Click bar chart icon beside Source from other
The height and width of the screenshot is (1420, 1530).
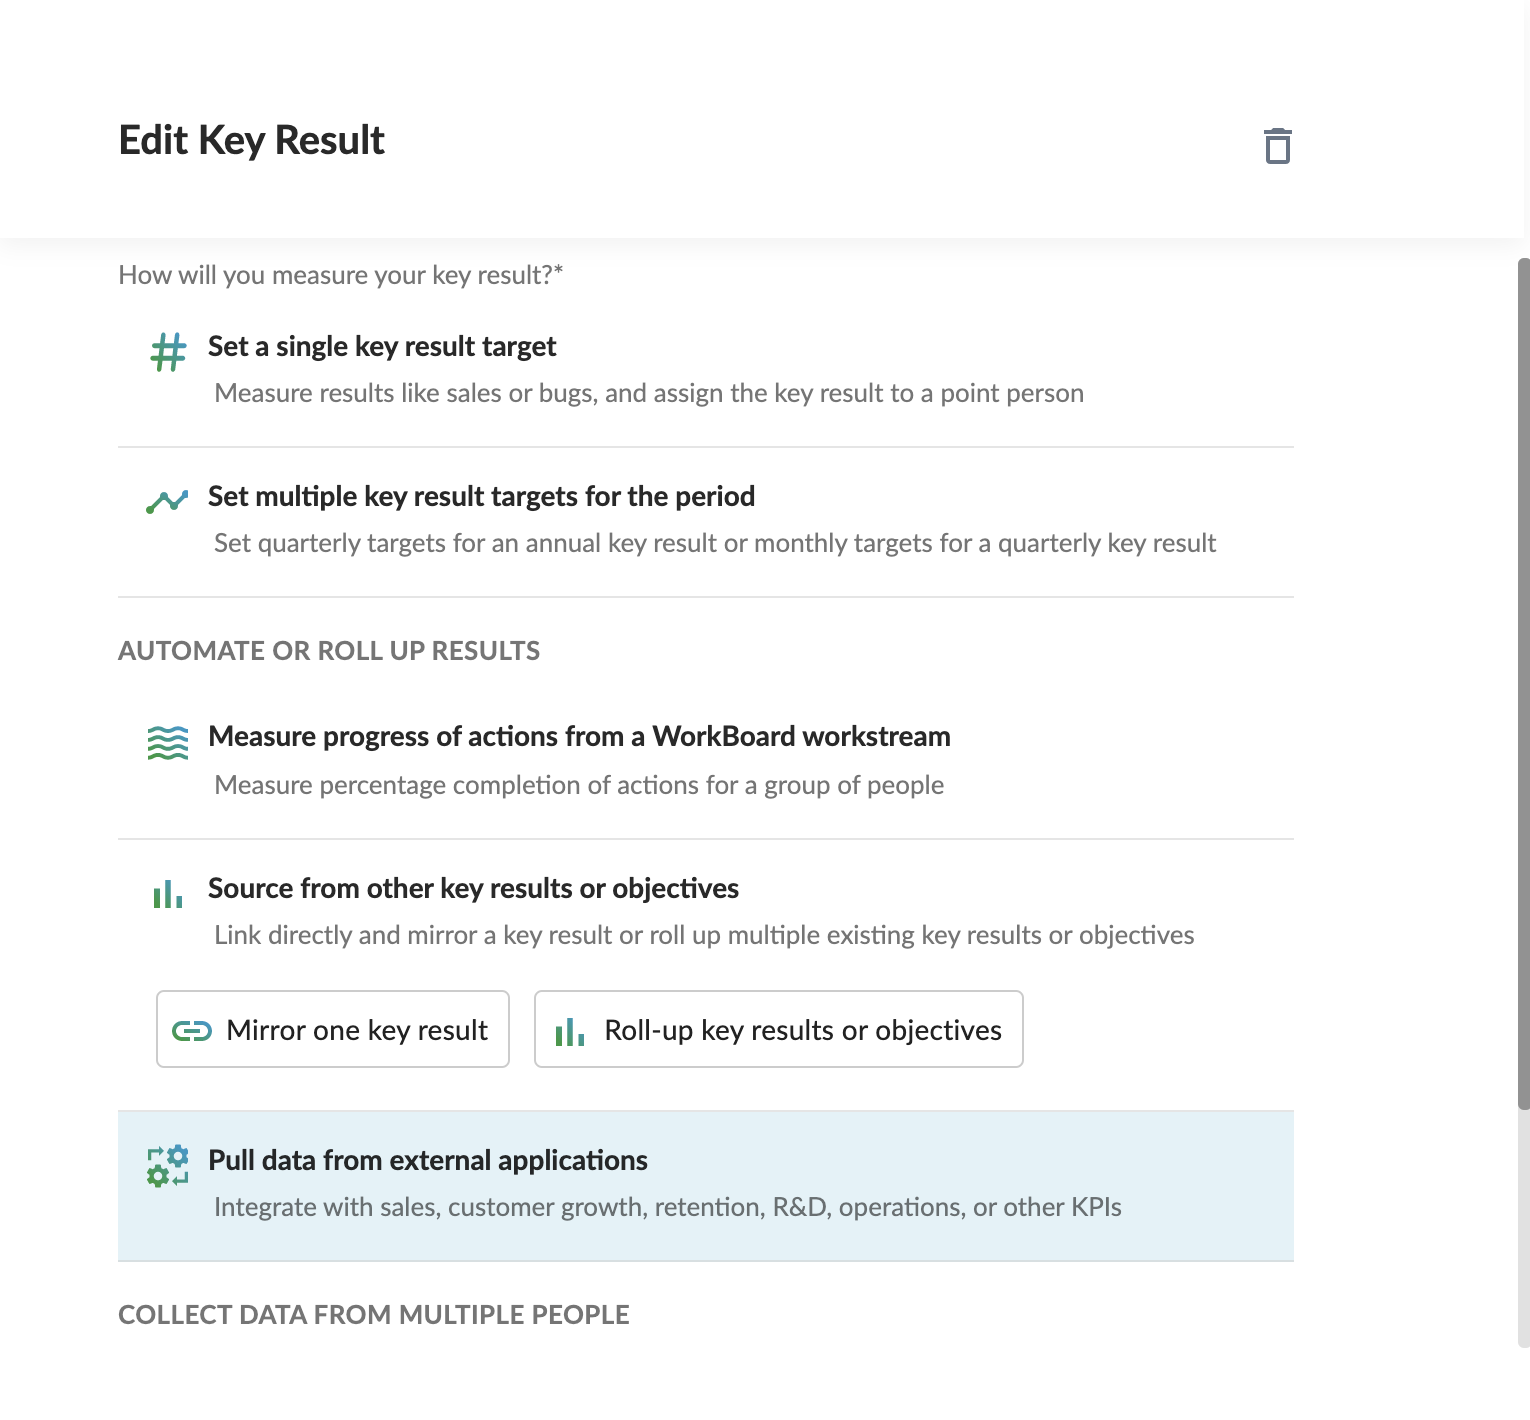pos(168,894)
